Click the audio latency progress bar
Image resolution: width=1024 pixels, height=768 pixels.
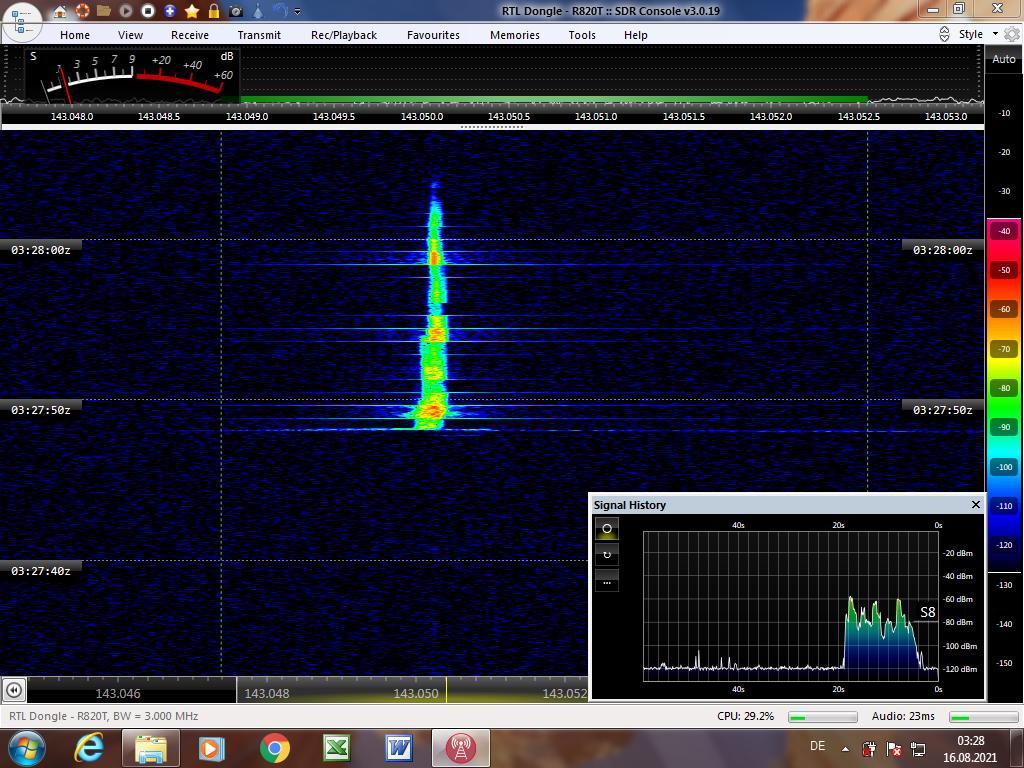pos(983,717)
